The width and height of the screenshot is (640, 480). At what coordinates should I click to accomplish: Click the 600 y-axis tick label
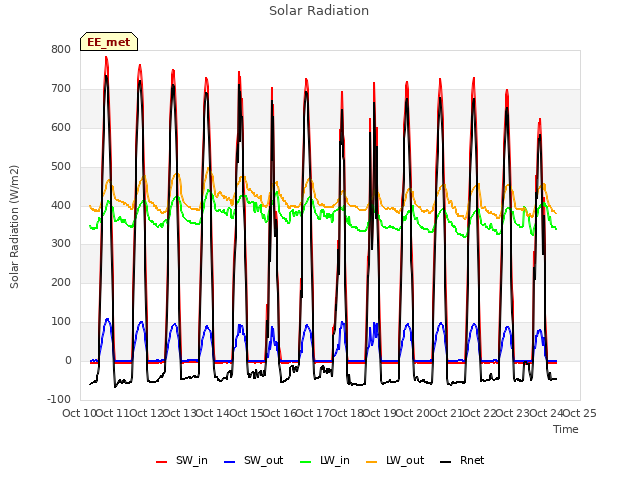61,127
